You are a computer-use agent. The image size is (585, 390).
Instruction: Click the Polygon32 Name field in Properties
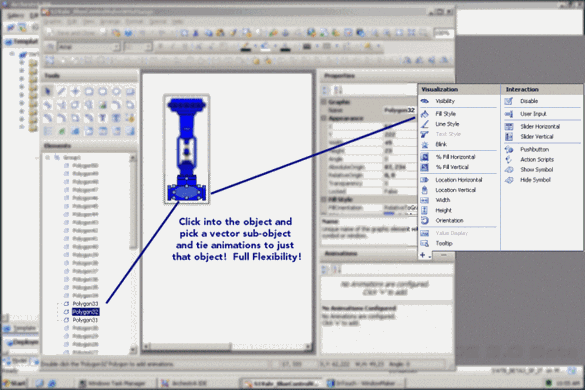pyautogui.click(x=400, y=110)
